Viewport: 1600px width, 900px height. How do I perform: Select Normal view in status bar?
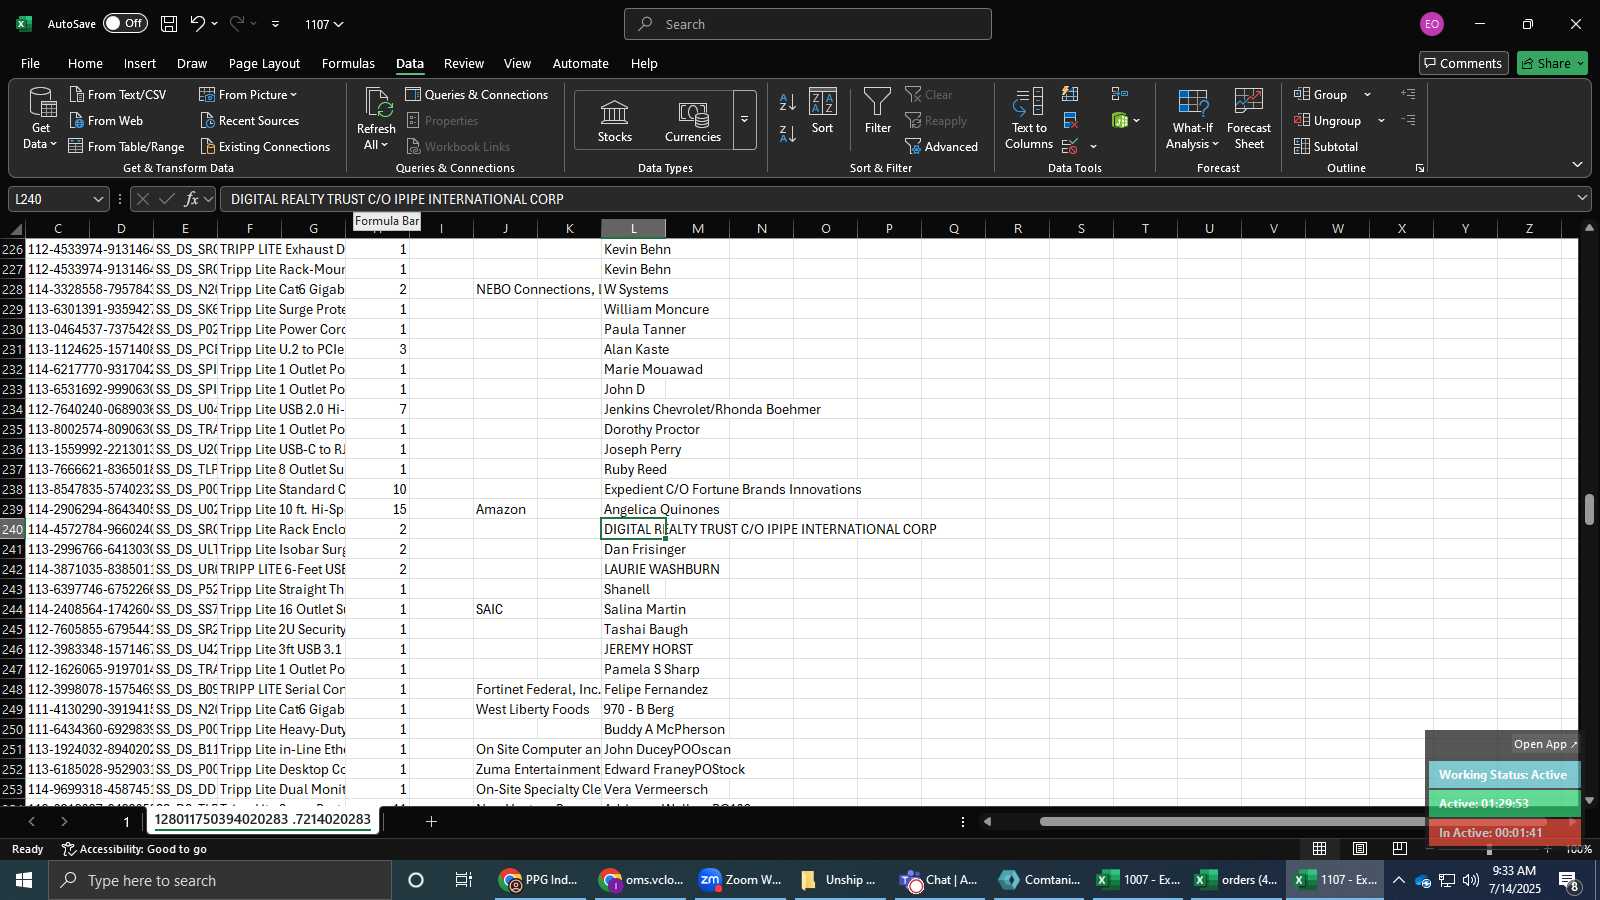pos(1320,849)
